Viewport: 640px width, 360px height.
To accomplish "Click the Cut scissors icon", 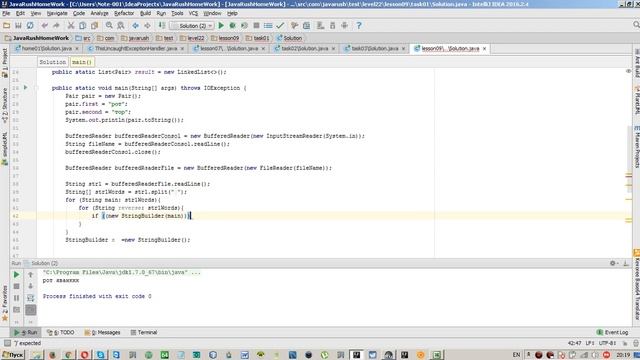I will [x=71, y=25].
